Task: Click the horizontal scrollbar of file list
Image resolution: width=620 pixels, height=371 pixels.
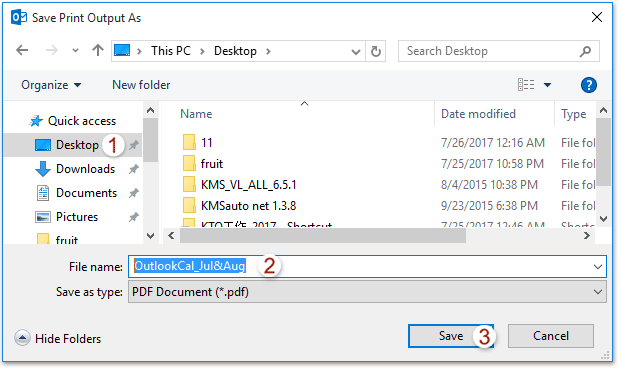Action: point(323,236)
